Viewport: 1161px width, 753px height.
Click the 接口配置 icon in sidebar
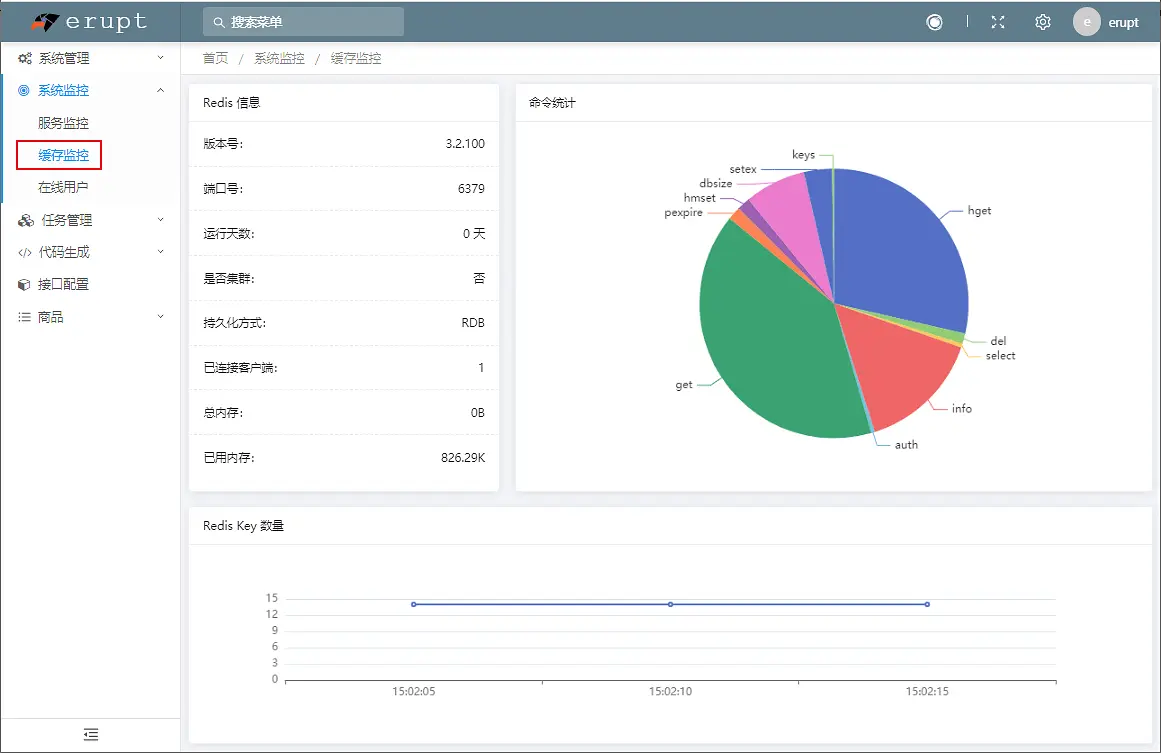pyautogui.click(x=24, y=284)
